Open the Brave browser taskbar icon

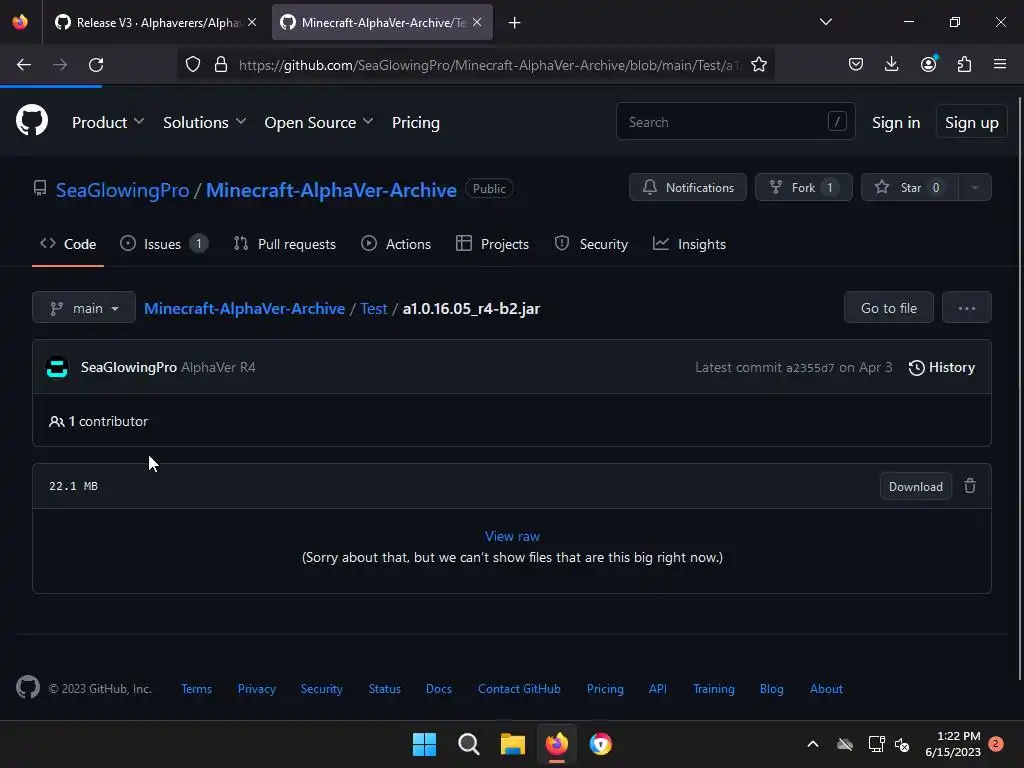pos(600,744)
